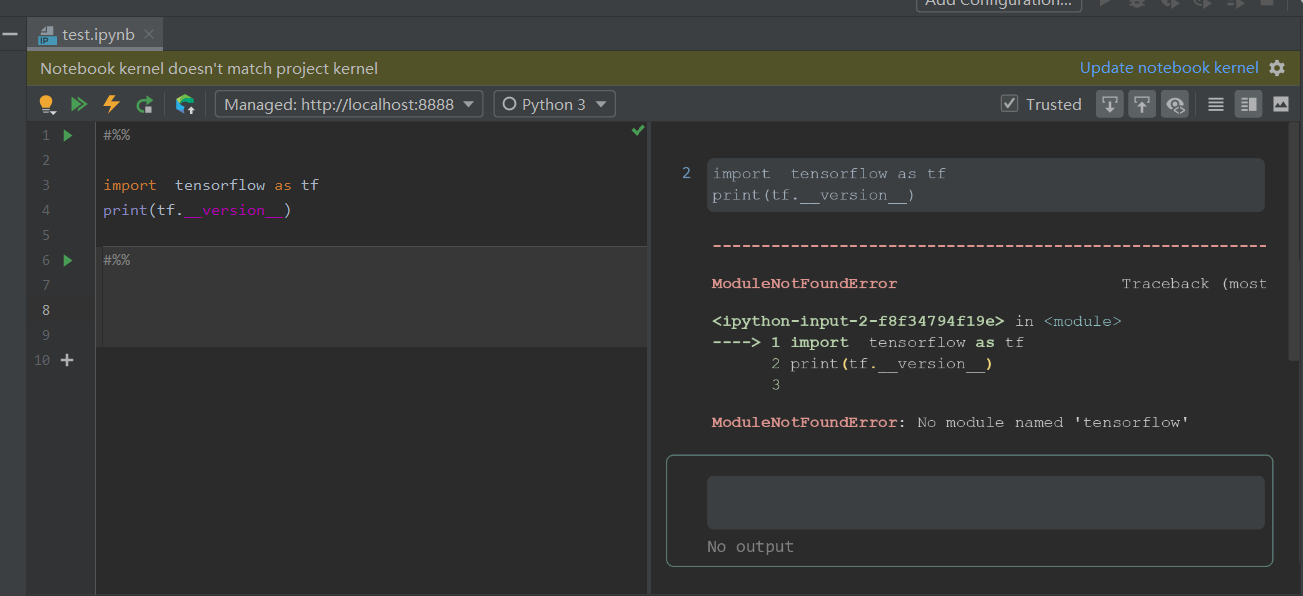Image resolution: width=1303 pixels, height=596 pixels.
Task: Toggle the eye-code source visibility button
Action: click(1175, 104)
